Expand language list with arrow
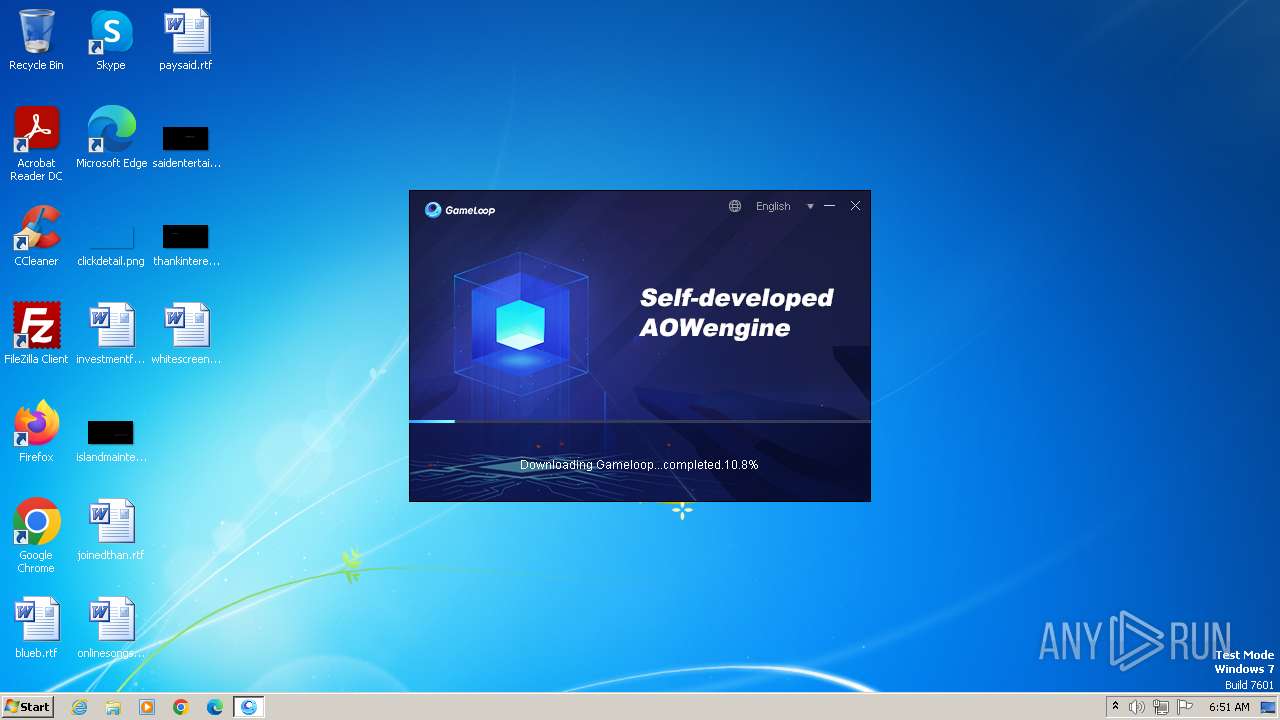 810,206
